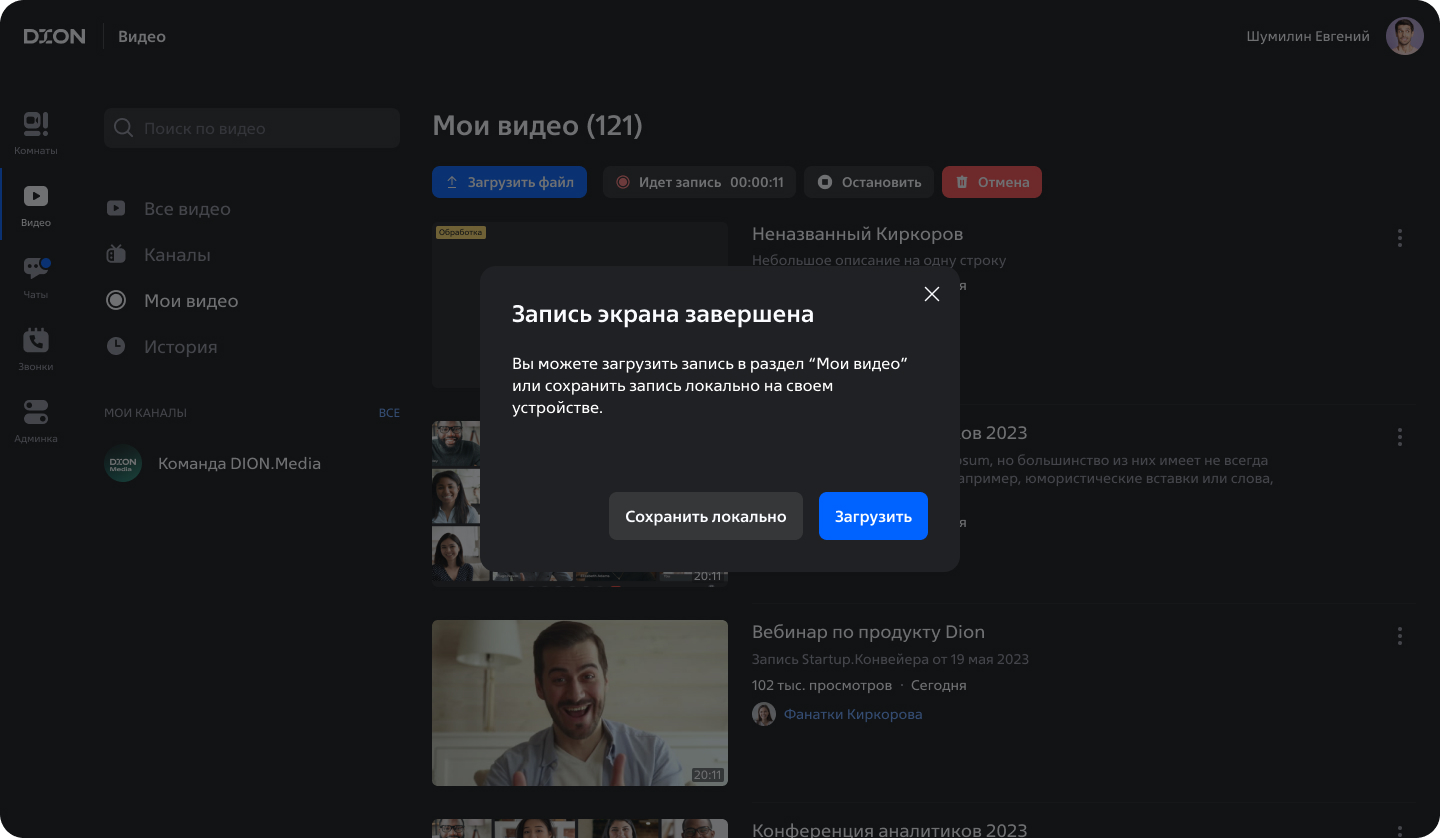Open user avatar of Шумилин Евгений
This screenshot has width=1440, height=838.
pos(1405,36)
